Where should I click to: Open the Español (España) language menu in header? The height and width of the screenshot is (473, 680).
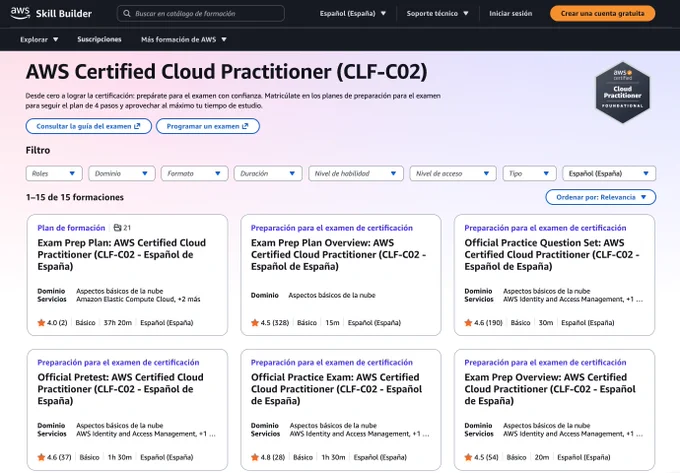(x=353, y=13)
